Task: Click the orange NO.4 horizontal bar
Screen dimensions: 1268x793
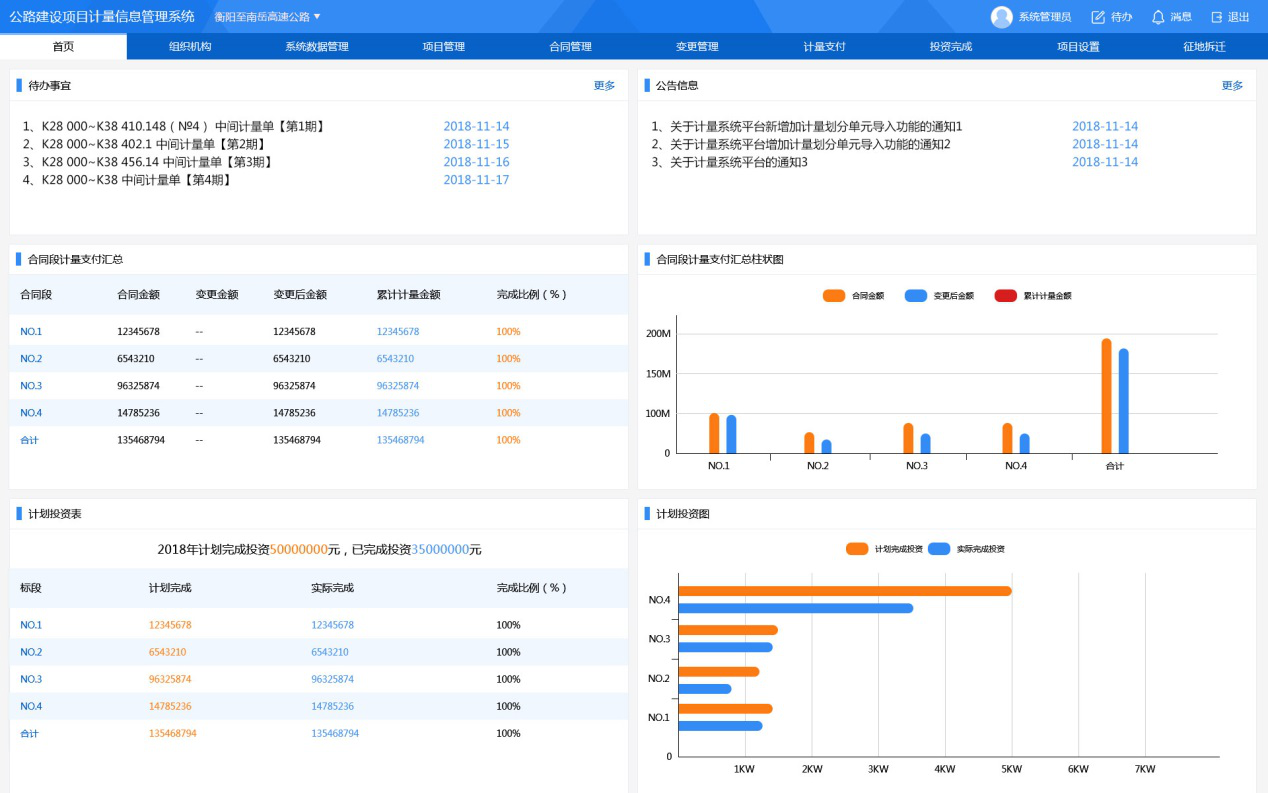Action: [x=845, y=591]
